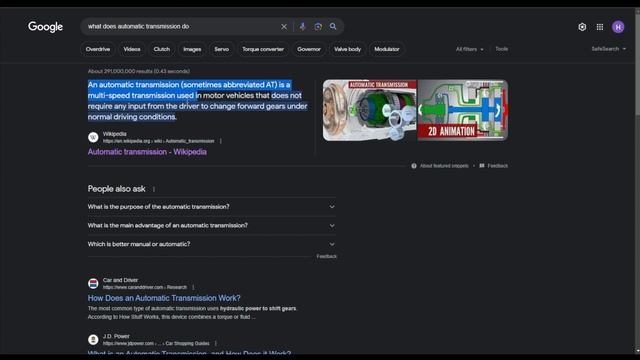Open search by image camera icon
The width and height of the screenshot is (640, 360).
(x=318, y=27)
